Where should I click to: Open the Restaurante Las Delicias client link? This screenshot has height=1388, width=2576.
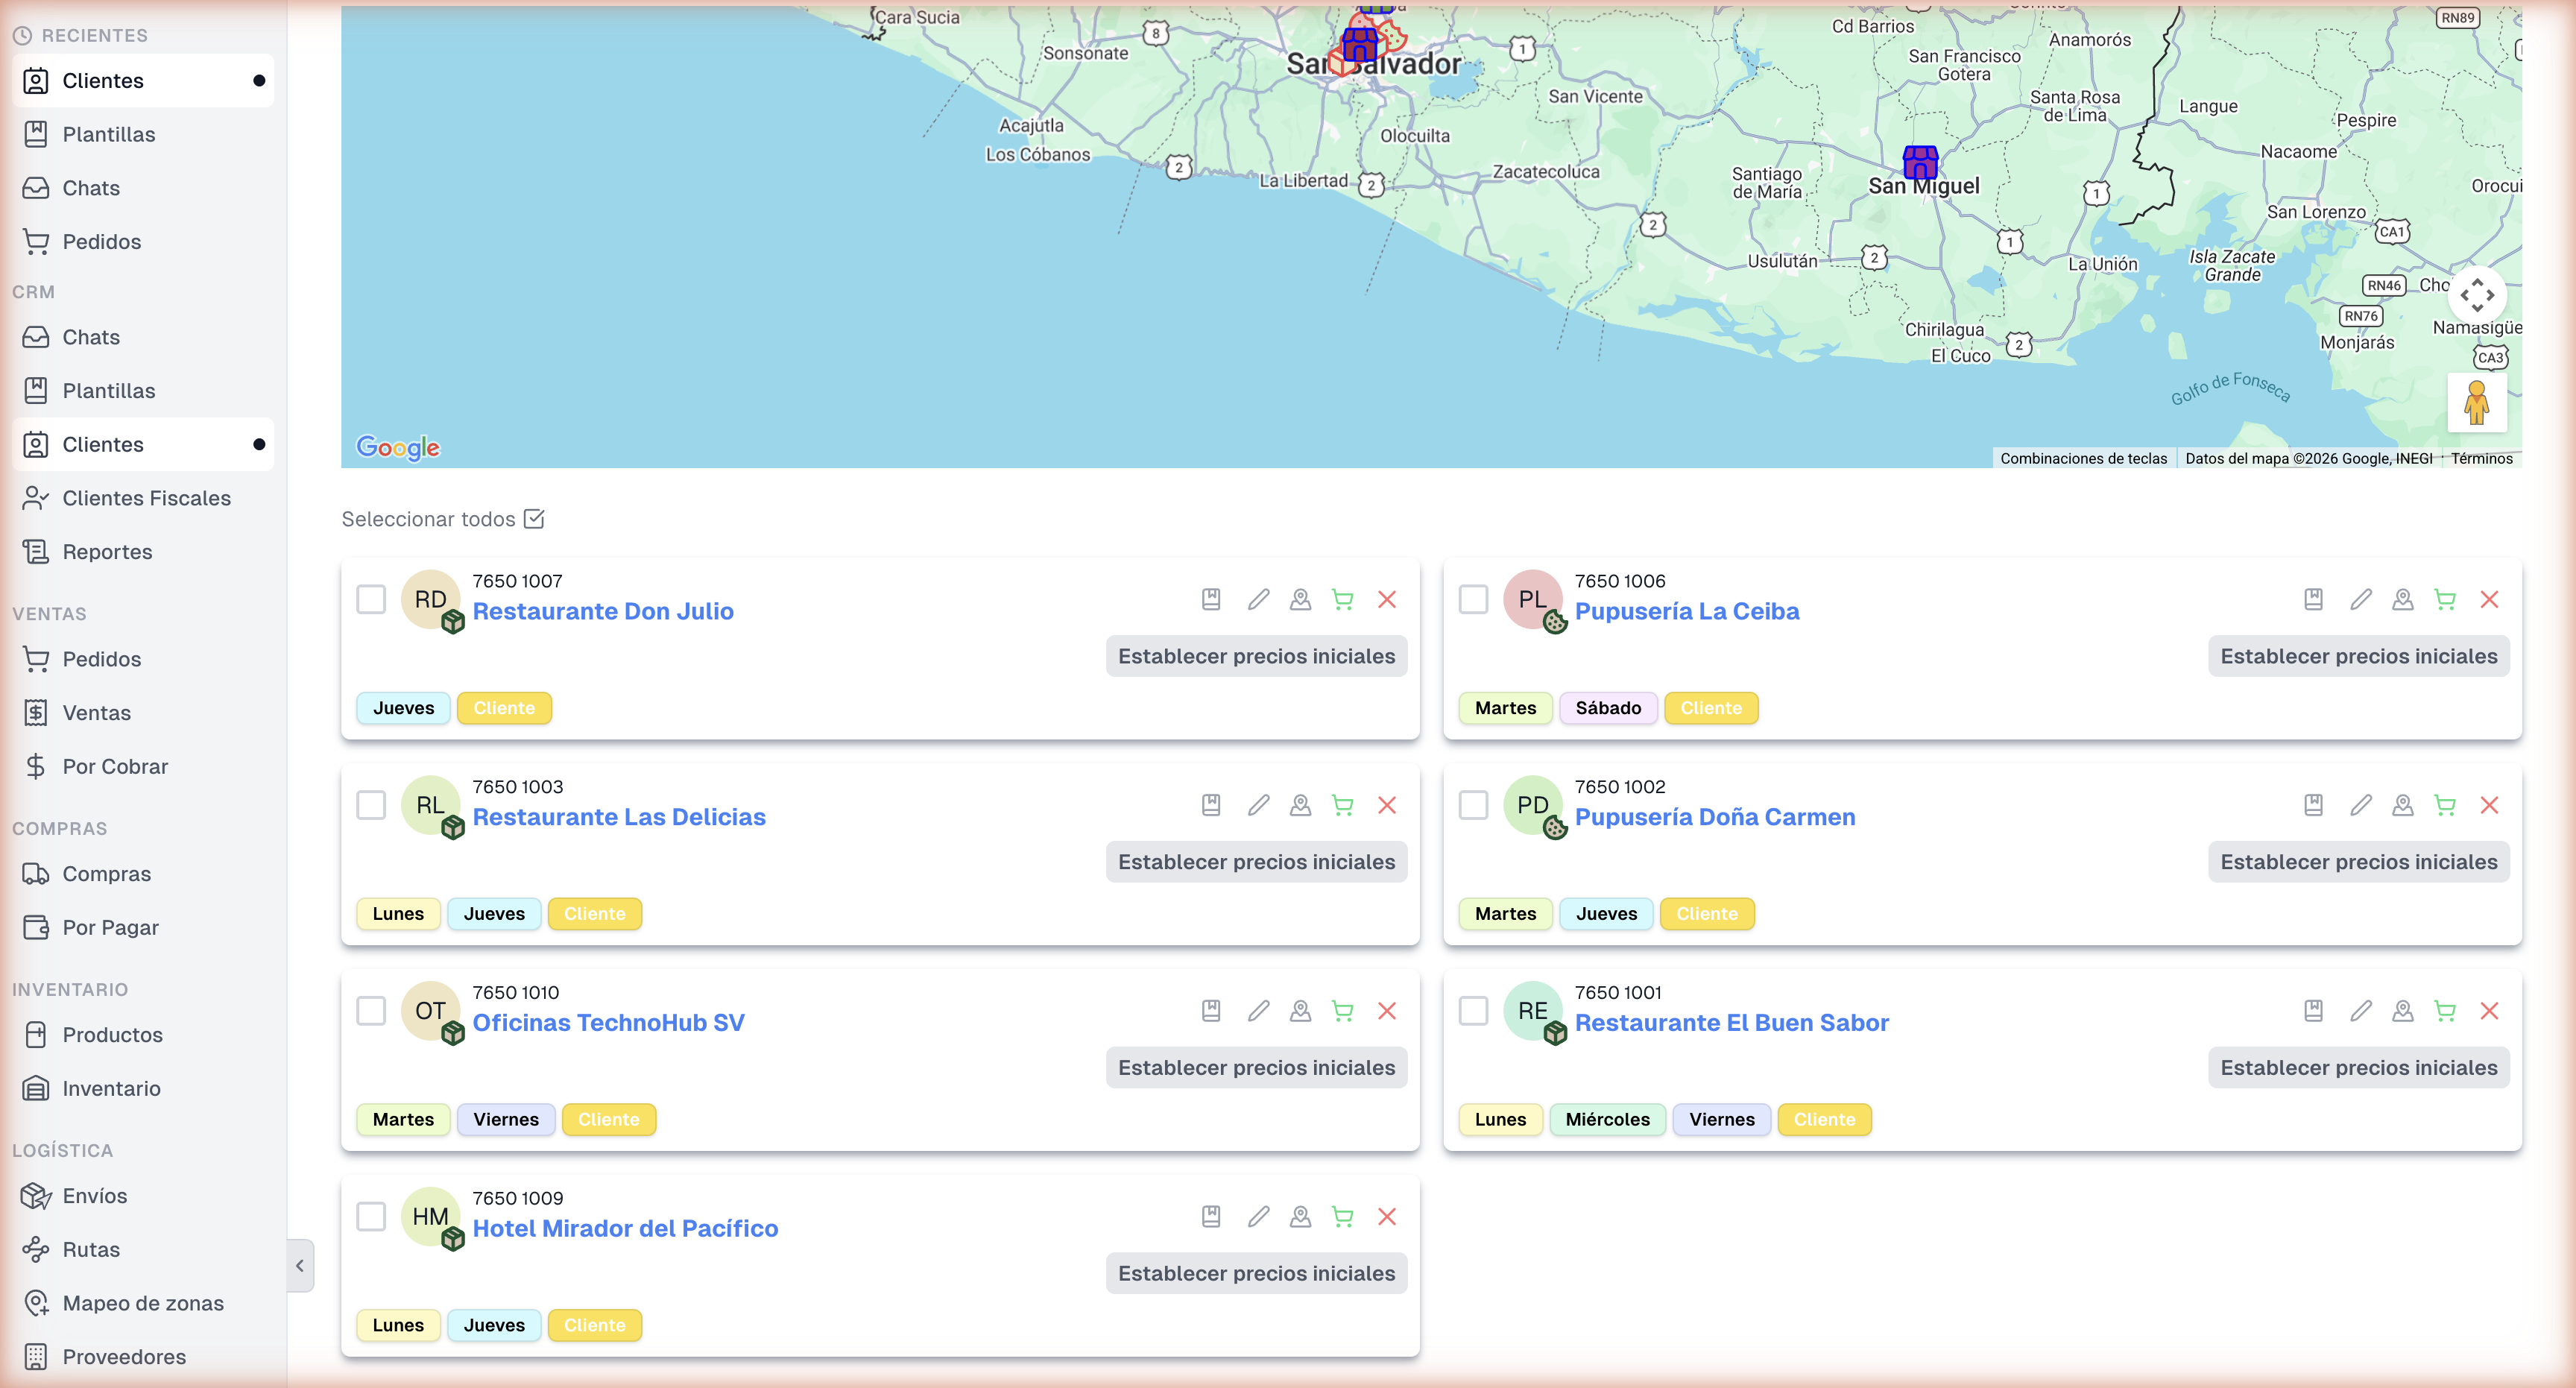(619, 817)
